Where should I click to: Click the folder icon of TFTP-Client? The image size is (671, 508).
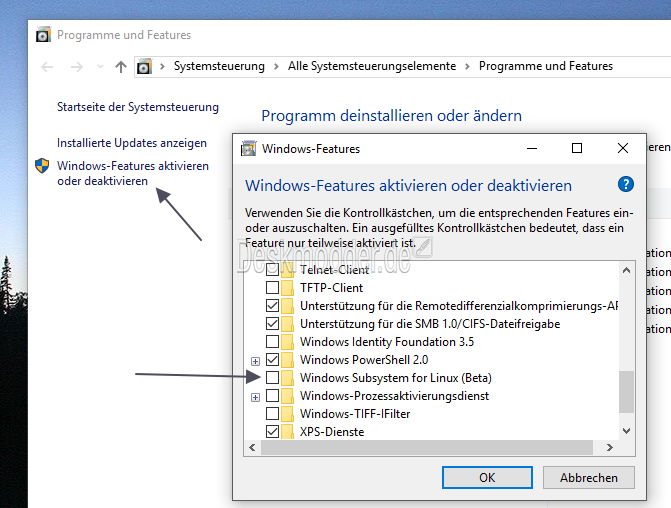288,288
